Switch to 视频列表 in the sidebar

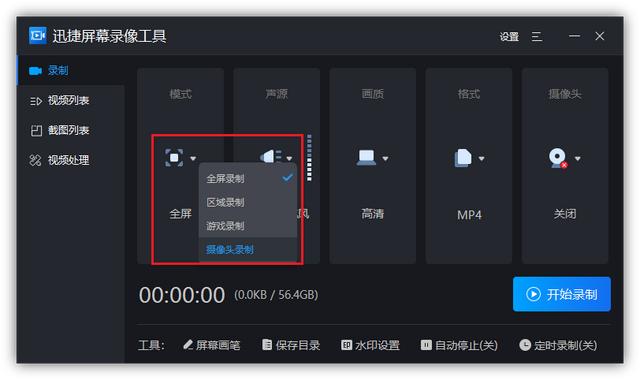coord(70,100)
